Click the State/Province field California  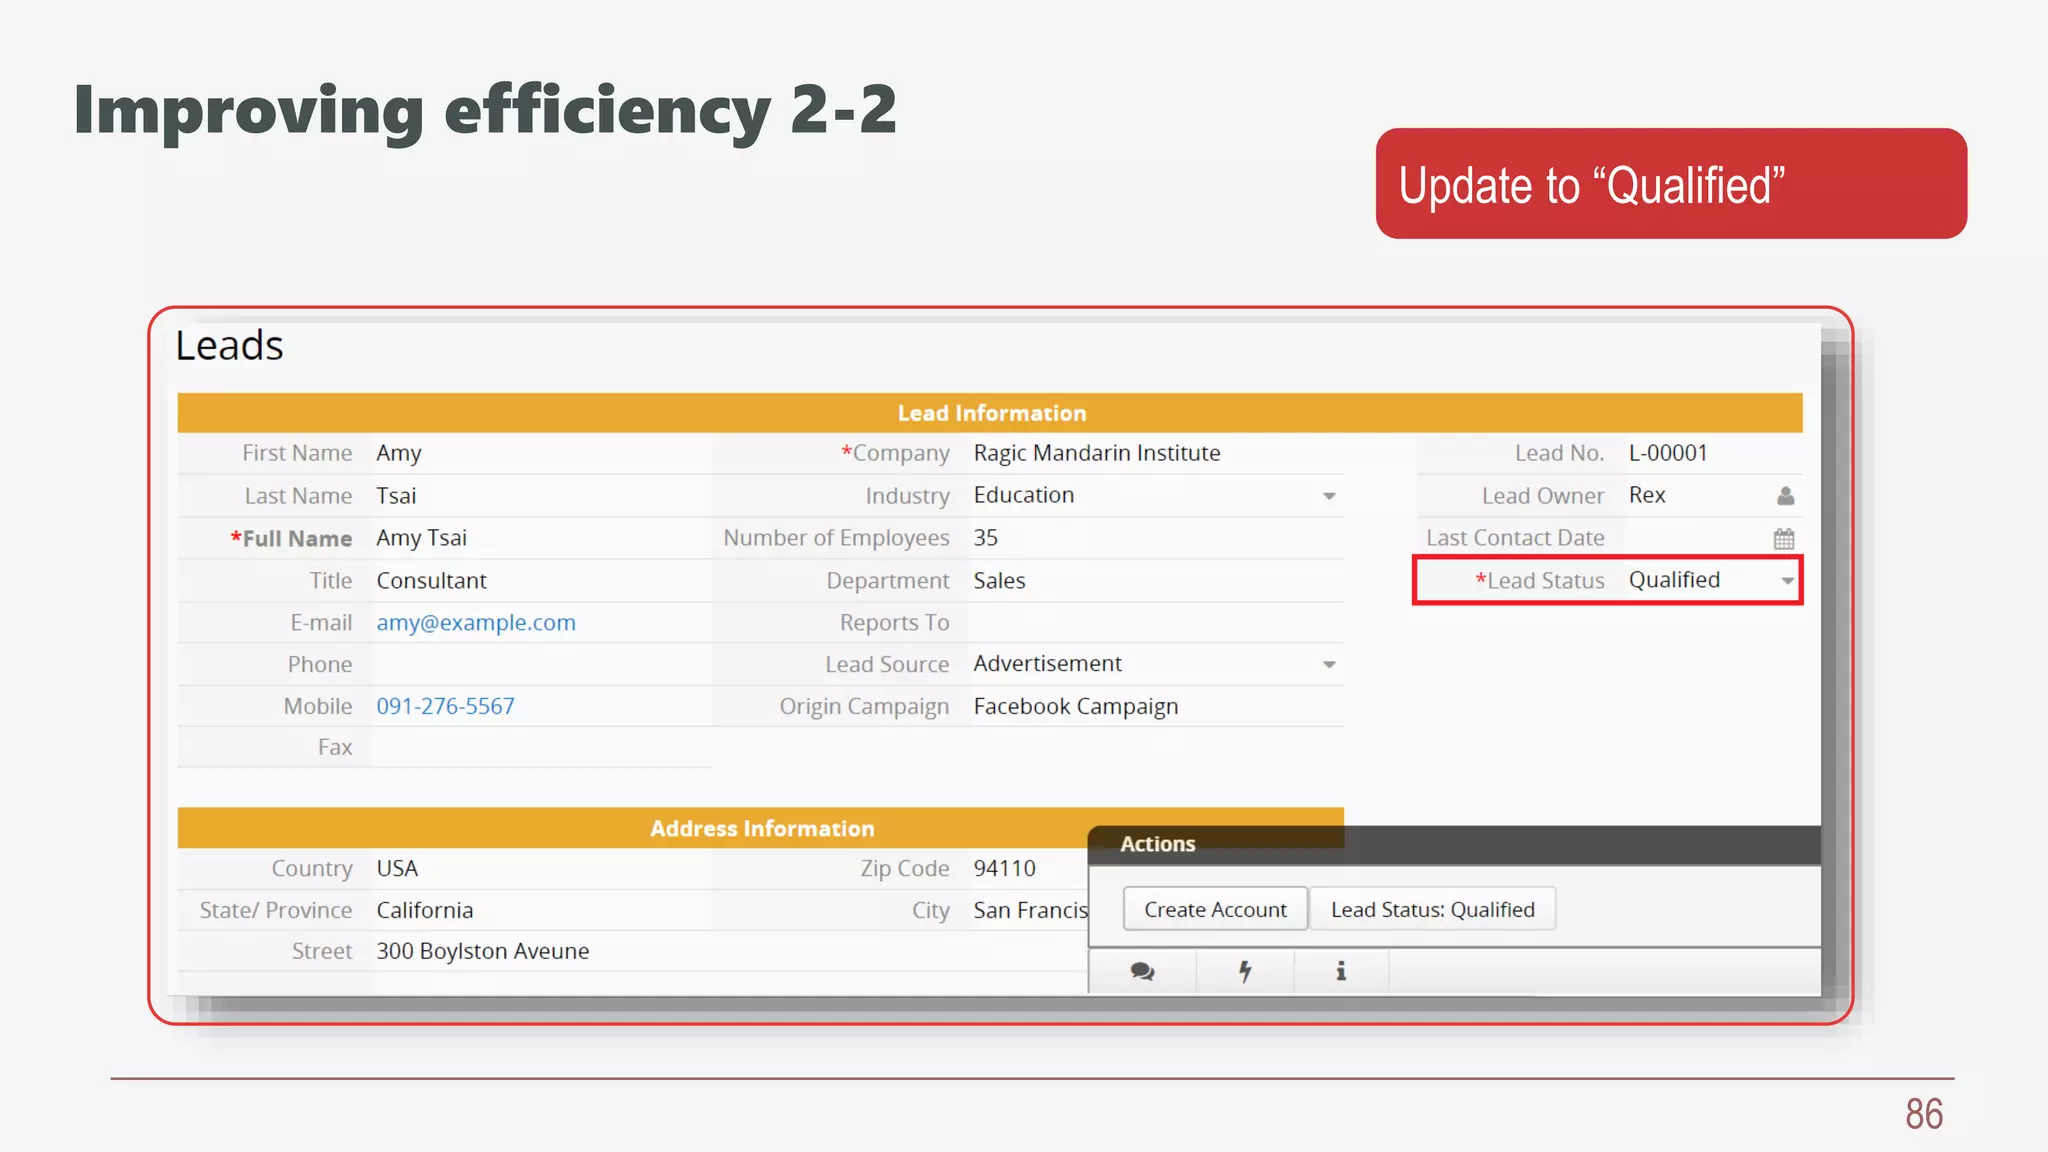point(541,910)
